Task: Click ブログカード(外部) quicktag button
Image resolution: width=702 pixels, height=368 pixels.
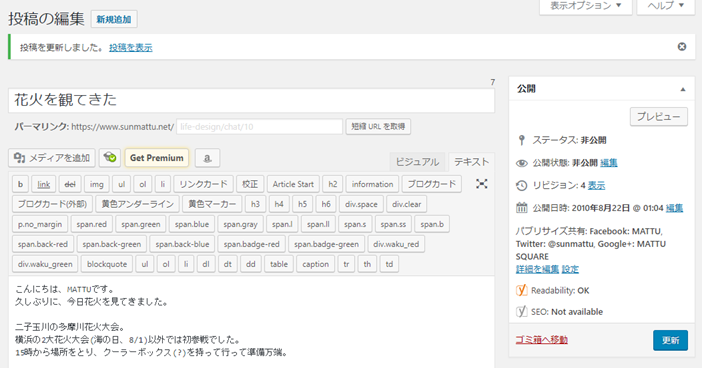Action: click(52, 204)
